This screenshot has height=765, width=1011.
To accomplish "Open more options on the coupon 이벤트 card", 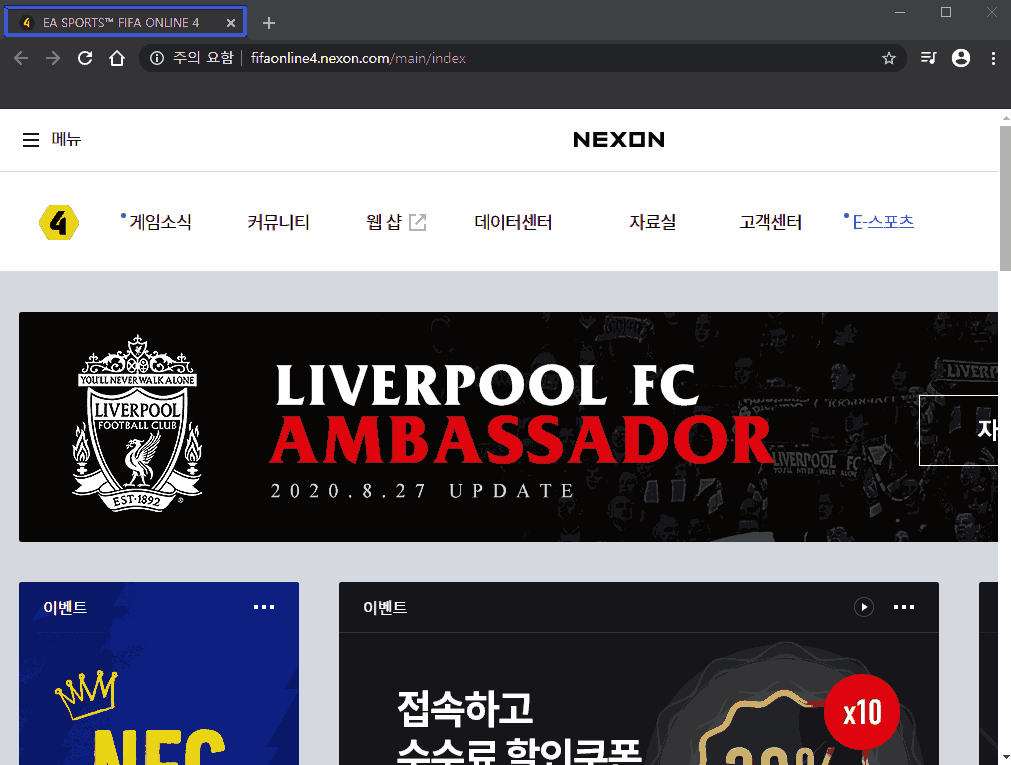I will (904, 607).
